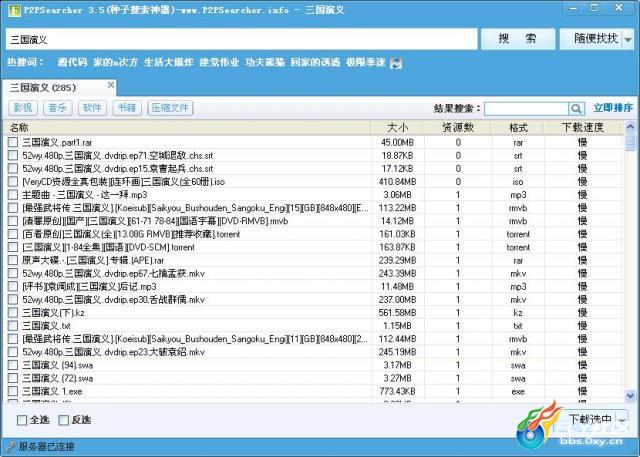Click the 搜索 search button
This screenshot has height=457, width=640.
click(x=518, y=39)
